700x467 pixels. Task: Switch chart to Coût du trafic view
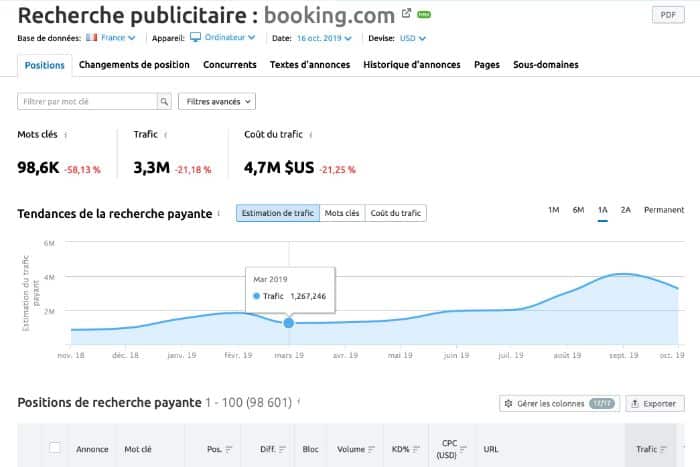point(396,212)
